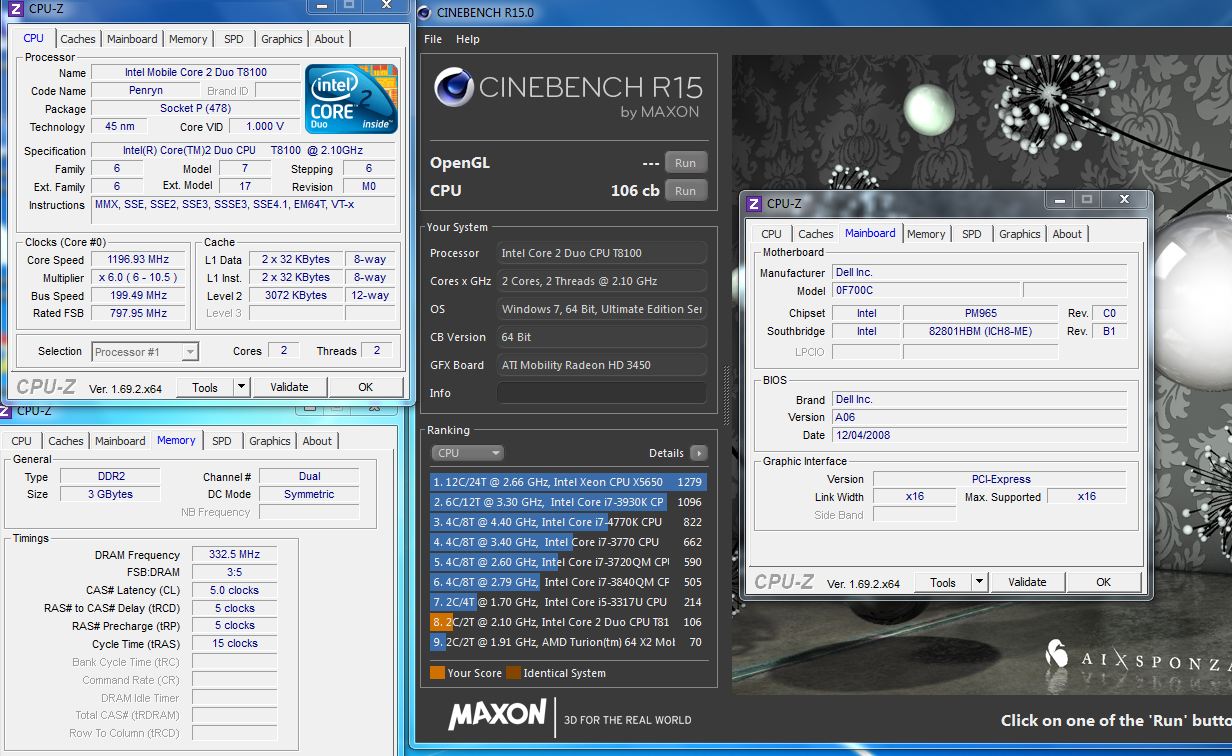The width and height of the screenshot is (1232, 756).
Task: Click the Intel Core 2 Duo inside logo
Action: click(x=352, y=99)
